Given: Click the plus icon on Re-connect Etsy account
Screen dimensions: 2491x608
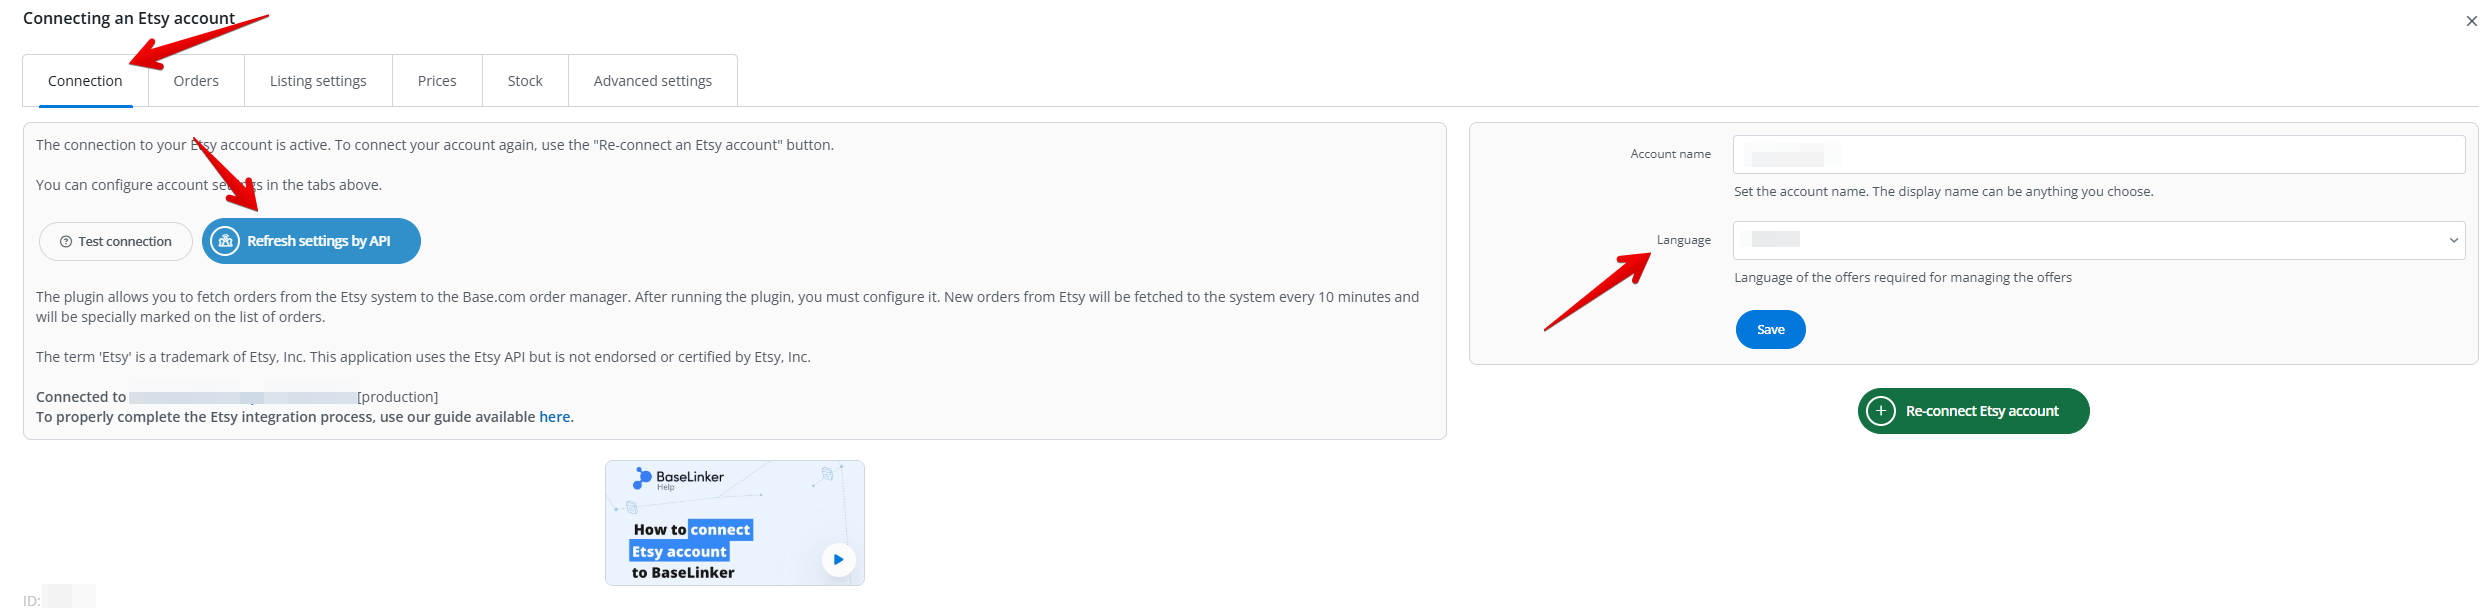Looking at the screenshot, I should coord(1880,411).
